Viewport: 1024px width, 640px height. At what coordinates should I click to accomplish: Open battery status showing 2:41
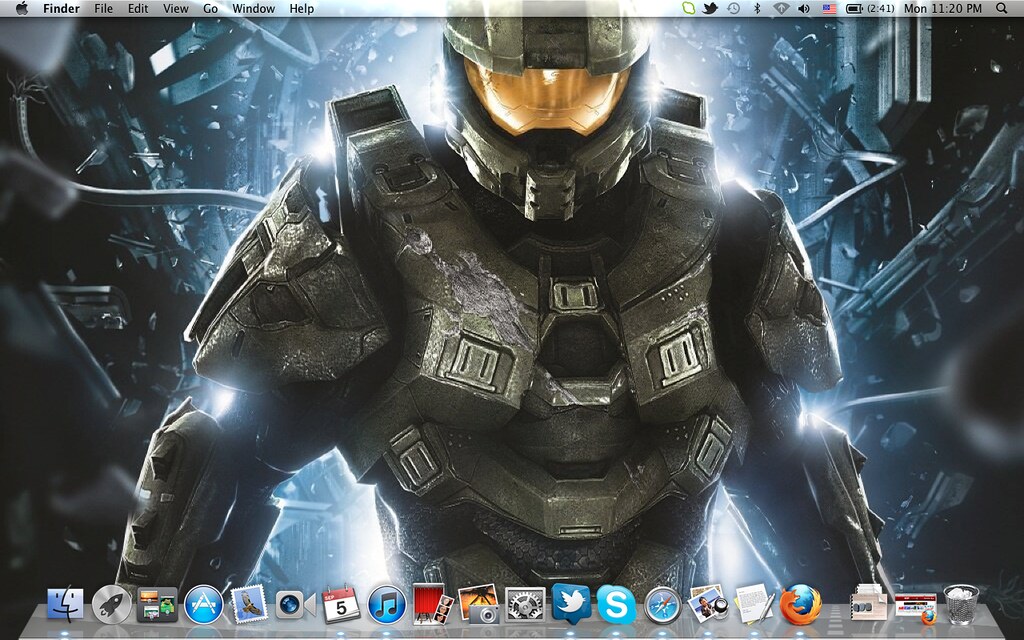pos(869,8)
